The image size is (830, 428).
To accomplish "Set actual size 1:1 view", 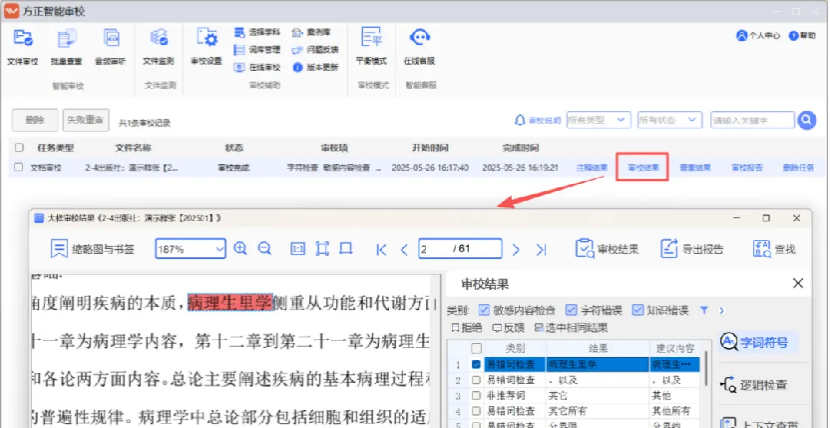I will click(298, 249).
